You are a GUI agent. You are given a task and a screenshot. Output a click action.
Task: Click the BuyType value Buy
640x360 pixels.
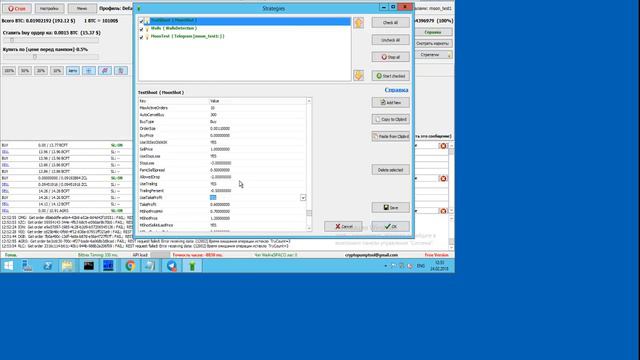[x=213, y=122]
